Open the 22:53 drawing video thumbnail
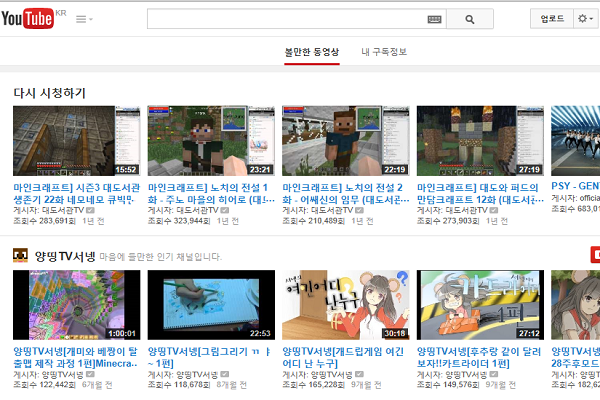 (x=211, y=305)
